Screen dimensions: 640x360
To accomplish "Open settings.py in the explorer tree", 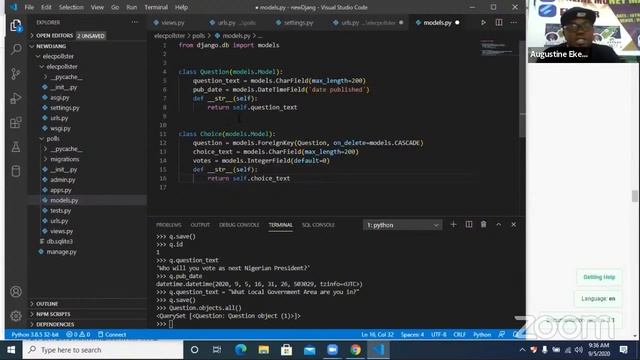I will tap(65, 108).
